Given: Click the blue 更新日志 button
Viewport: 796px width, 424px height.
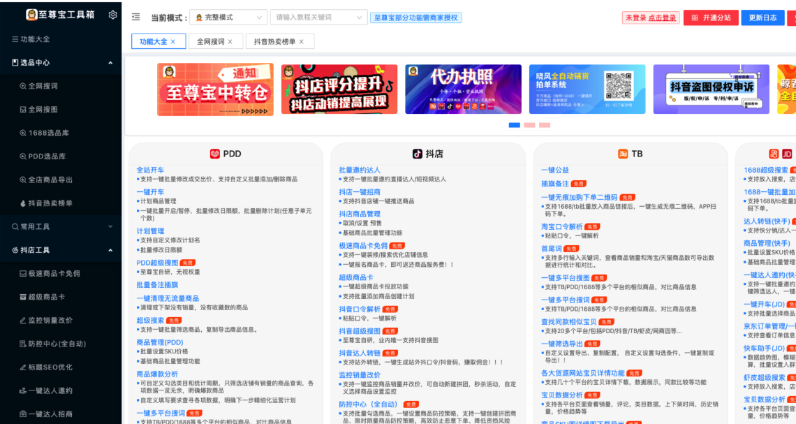Looking at the screenshot, I should pyautogui.click(x=763, y=18).
